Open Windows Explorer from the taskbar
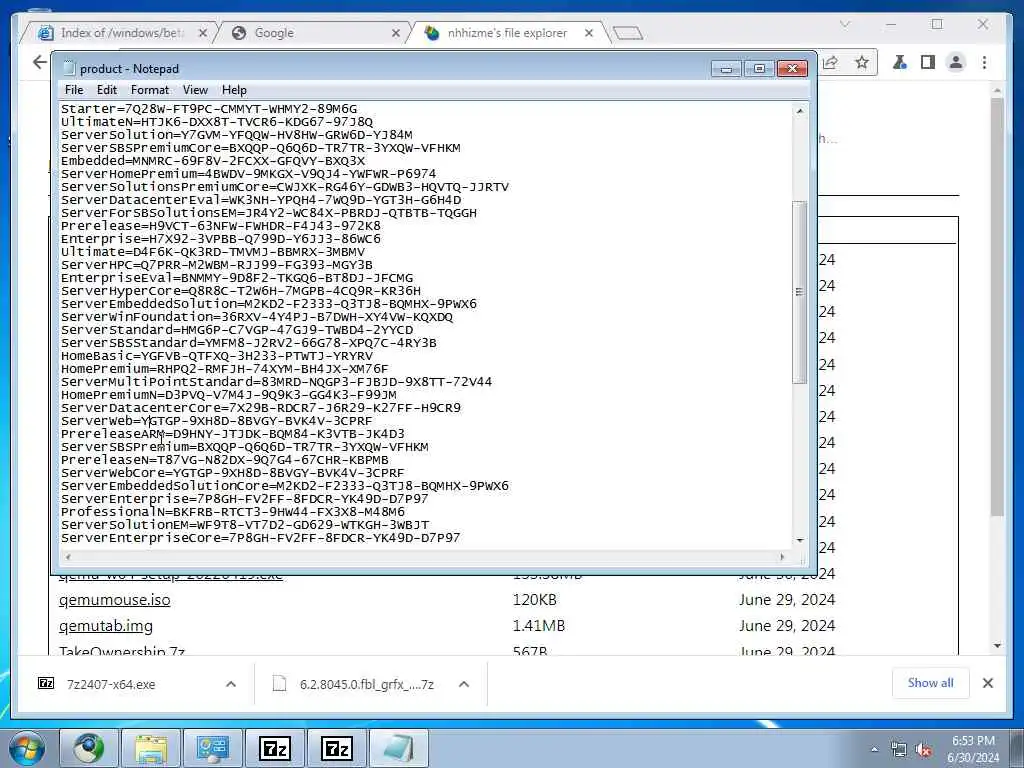Screen dimensions: 1024x768 [151, 748]
